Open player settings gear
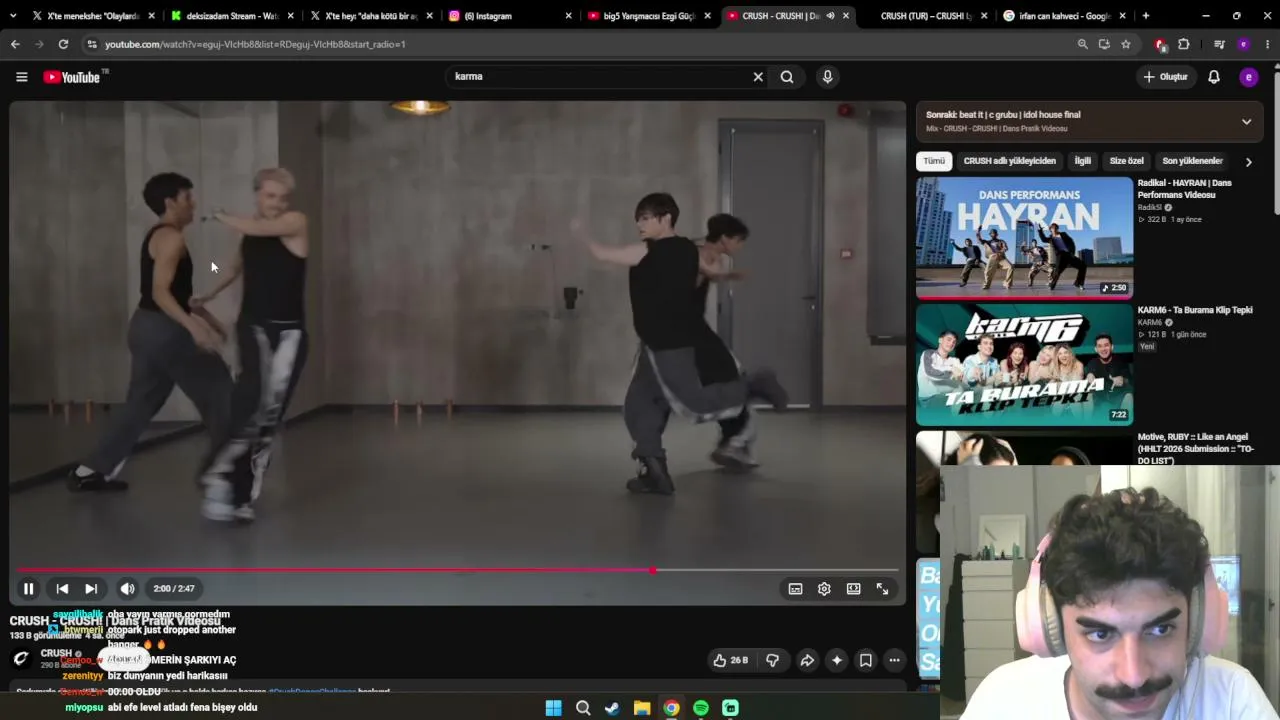Screen dimensions: 1280x720 pyautogui.click(x=824, y=589)
